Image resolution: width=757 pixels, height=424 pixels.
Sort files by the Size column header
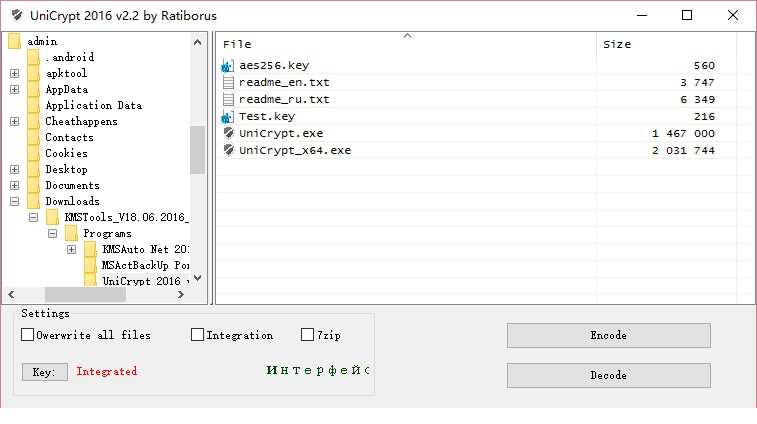tap(666, 44)
